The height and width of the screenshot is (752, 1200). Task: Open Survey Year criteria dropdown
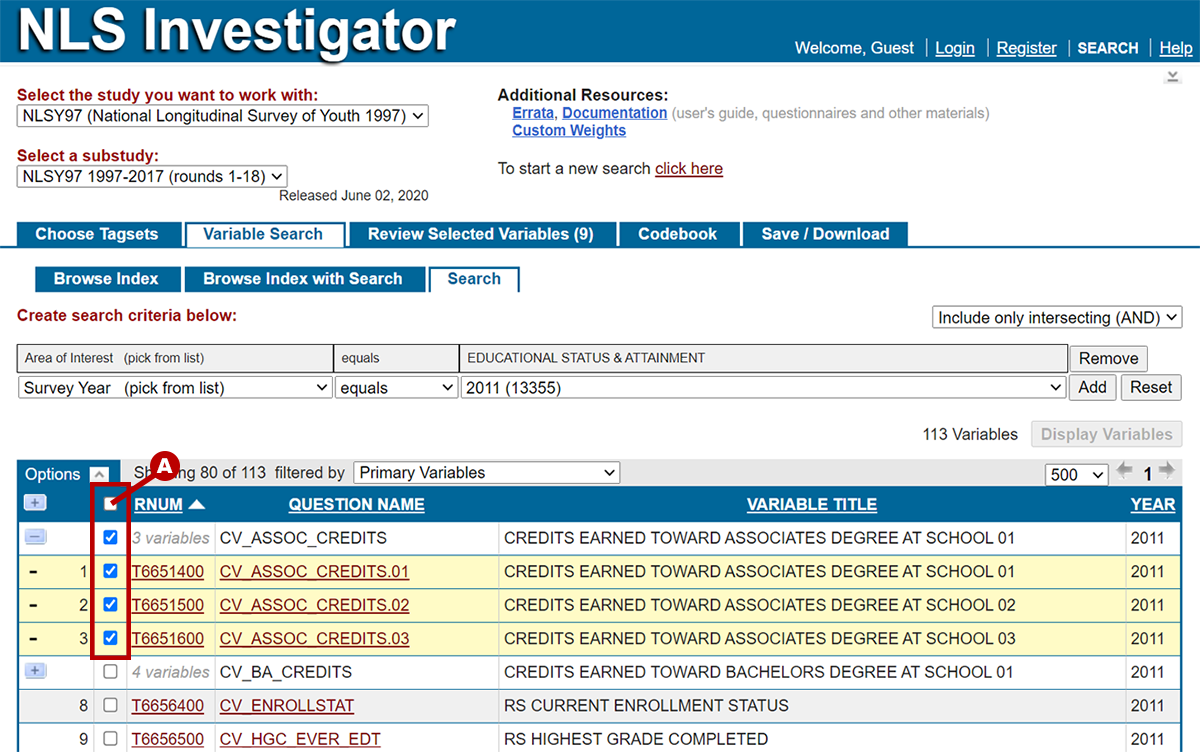[175, 388]
